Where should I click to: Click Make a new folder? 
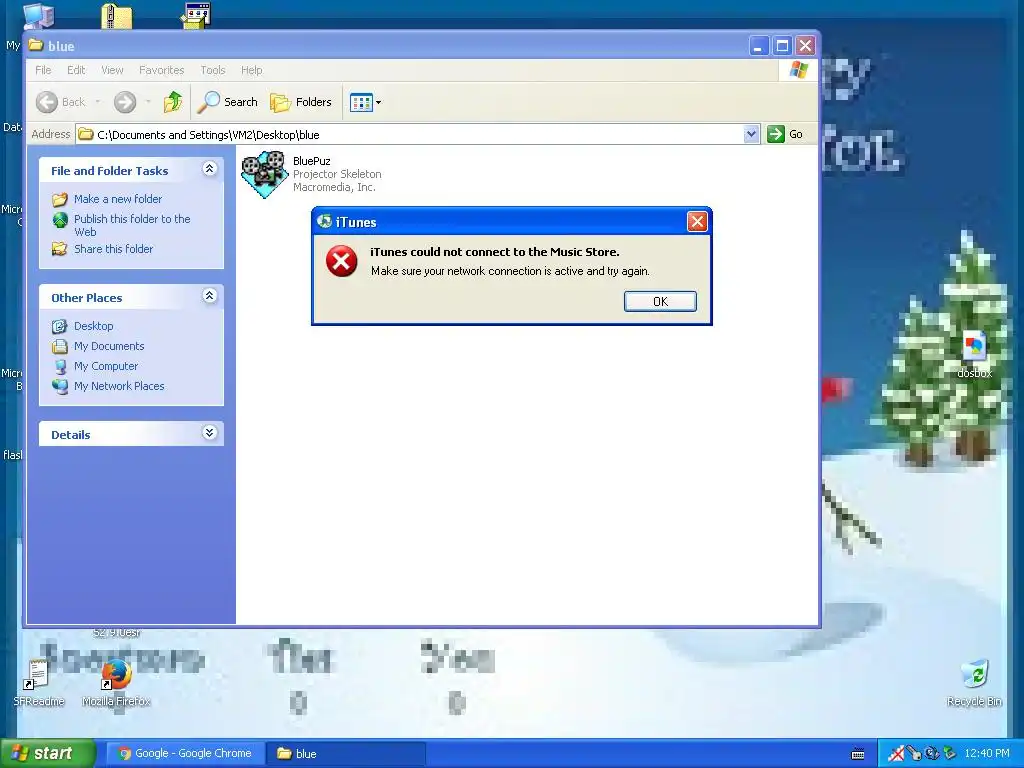tap(118, 199)
